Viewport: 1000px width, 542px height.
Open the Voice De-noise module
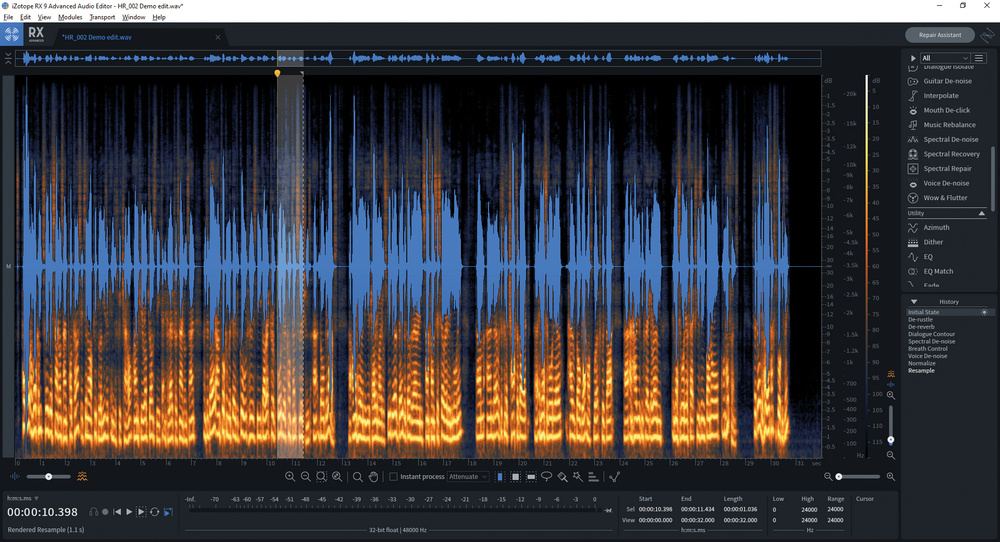(947, 184)
